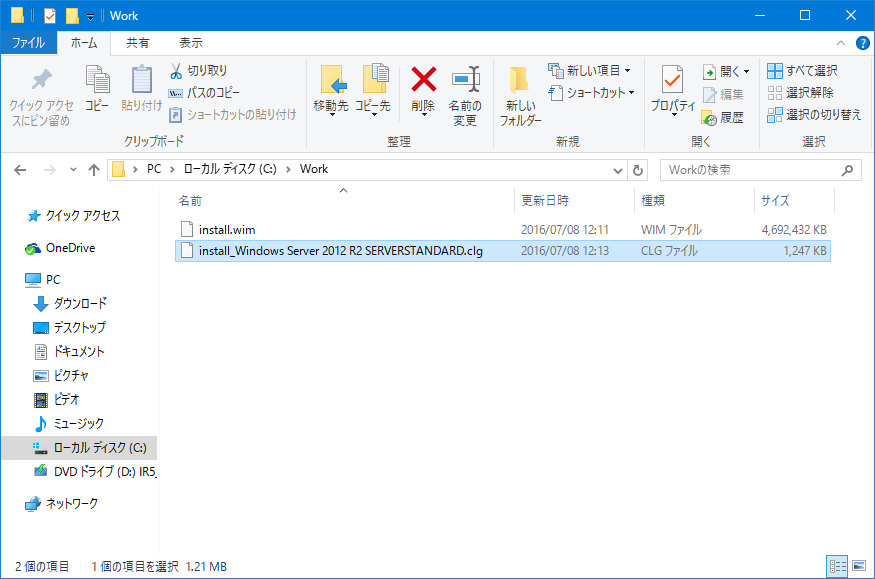
Task: Create a new folder from ribbon
Action: pyautogui.click(x=521, y=96)
